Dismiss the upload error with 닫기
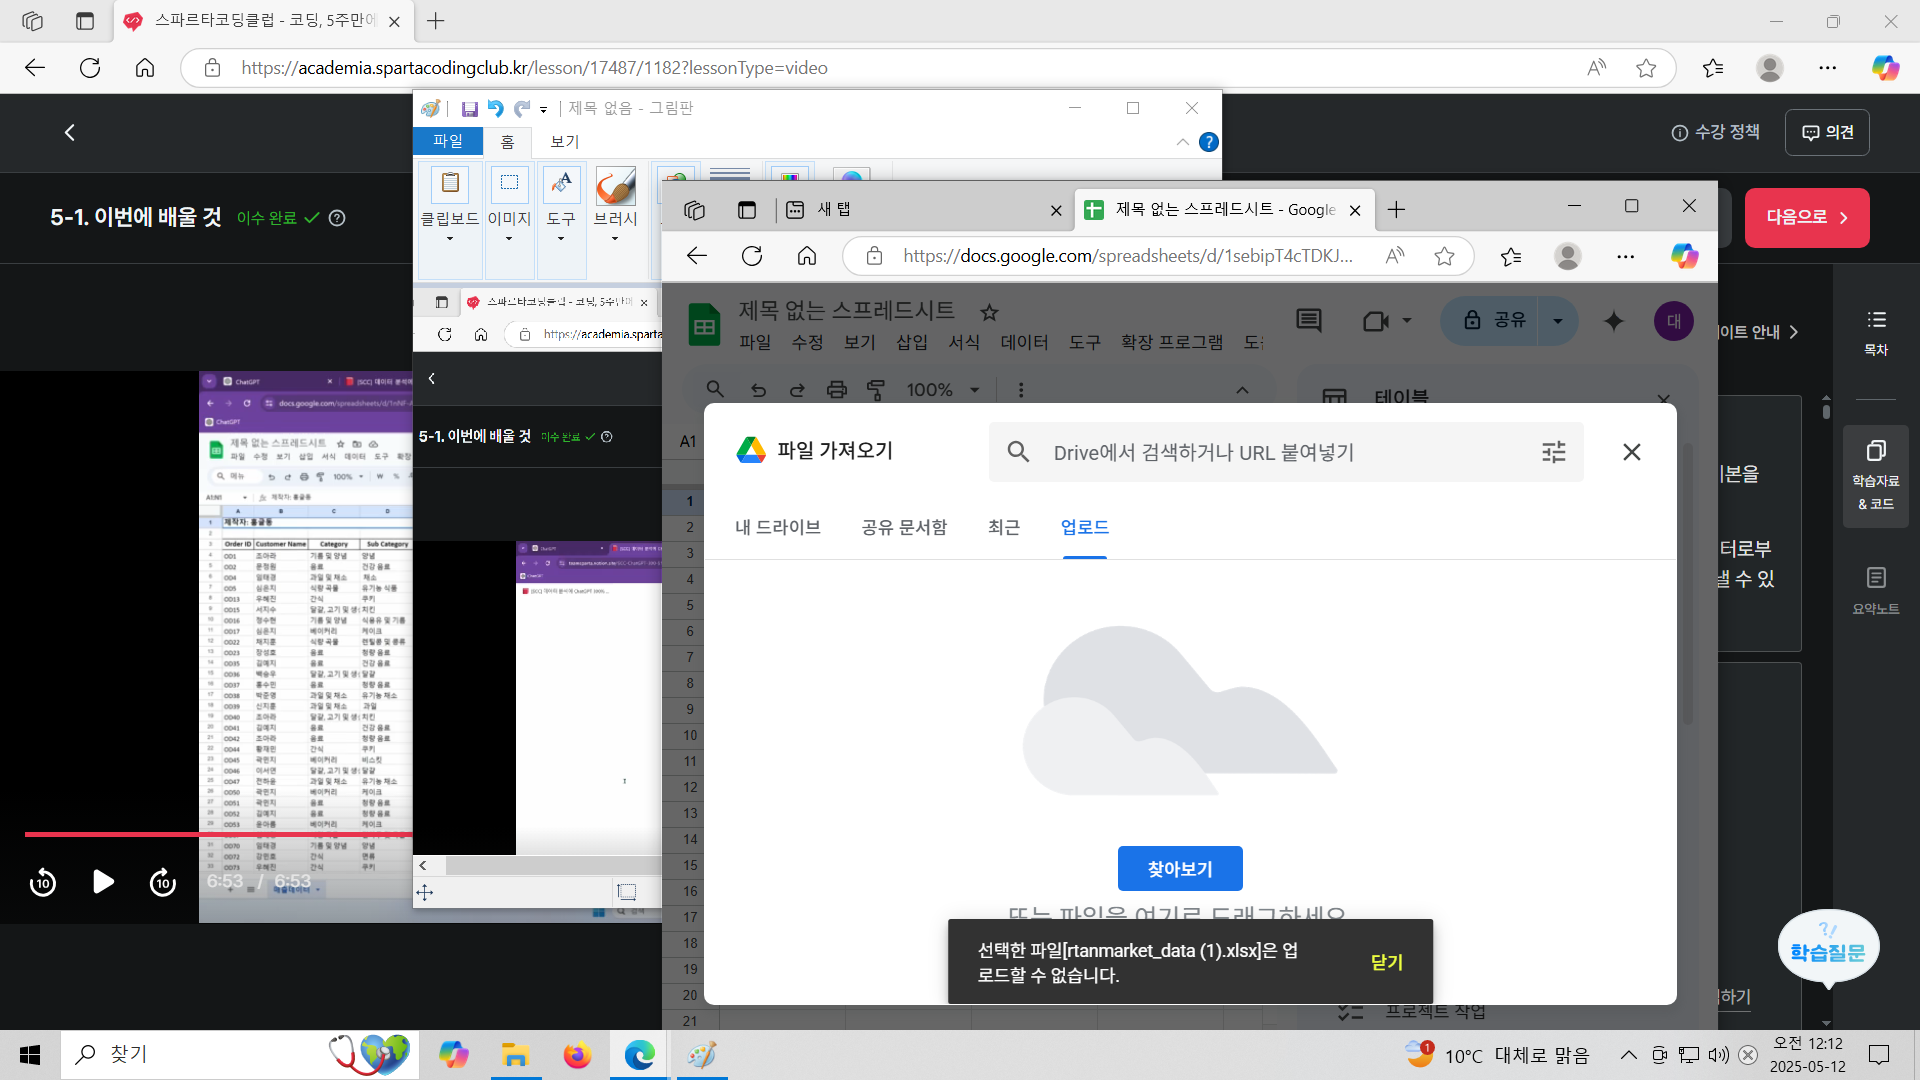The image size is (1920, 1080). (1387, 962)
